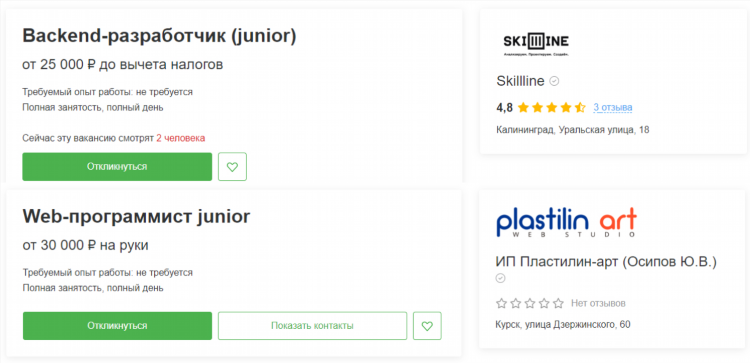Click the plastilin art web studio logo
The image size is (750, 363).
(566, 223)
